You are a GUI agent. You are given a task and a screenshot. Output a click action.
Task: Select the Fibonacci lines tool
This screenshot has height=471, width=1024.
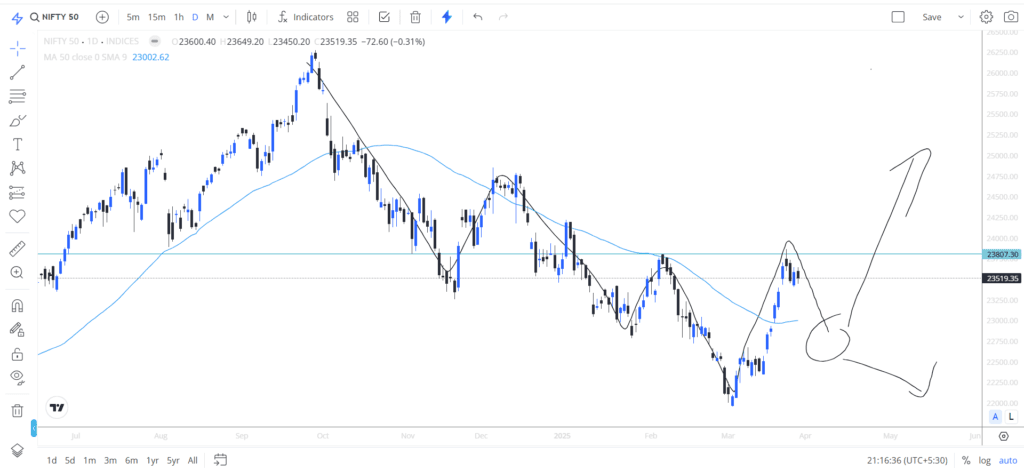18,97
